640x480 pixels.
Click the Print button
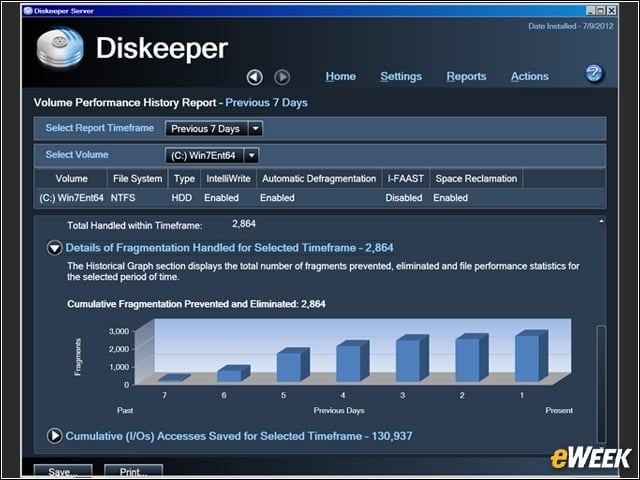[x=133, y=471]
